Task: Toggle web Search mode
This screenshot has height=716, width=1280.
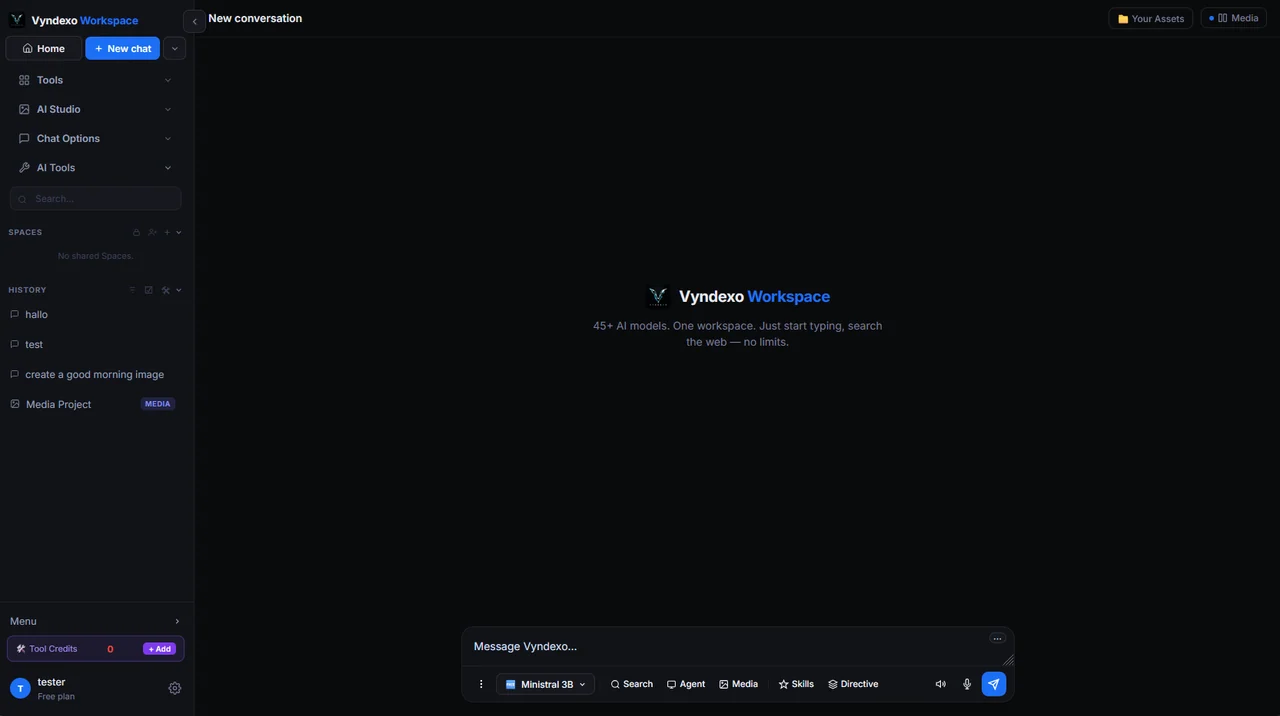Action: (x=631, y=684)
